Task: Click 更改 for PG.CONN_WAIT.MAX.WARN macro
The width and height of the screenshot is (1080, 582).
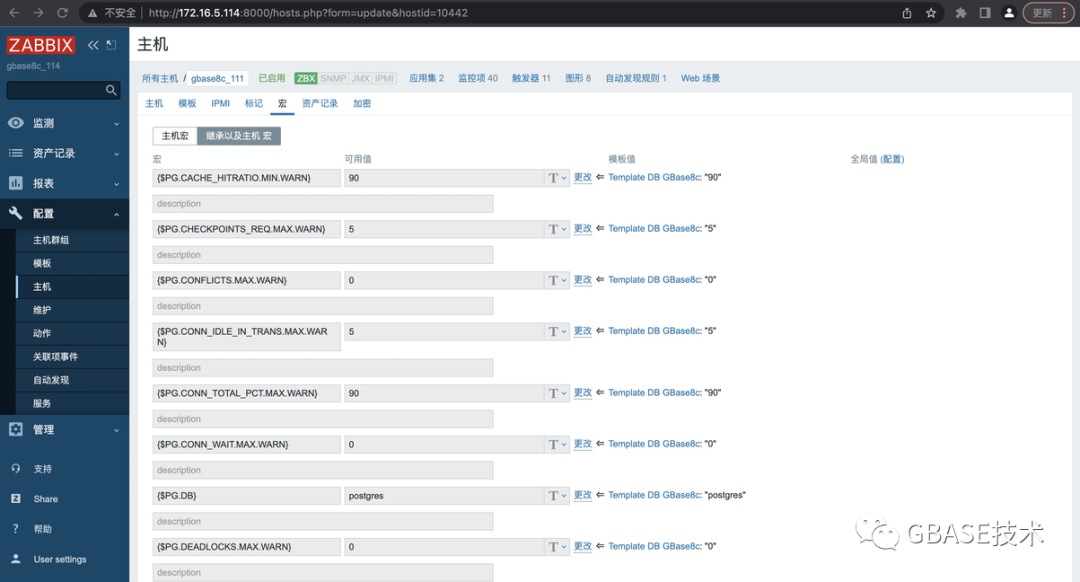Action: (x=583, y=444)
